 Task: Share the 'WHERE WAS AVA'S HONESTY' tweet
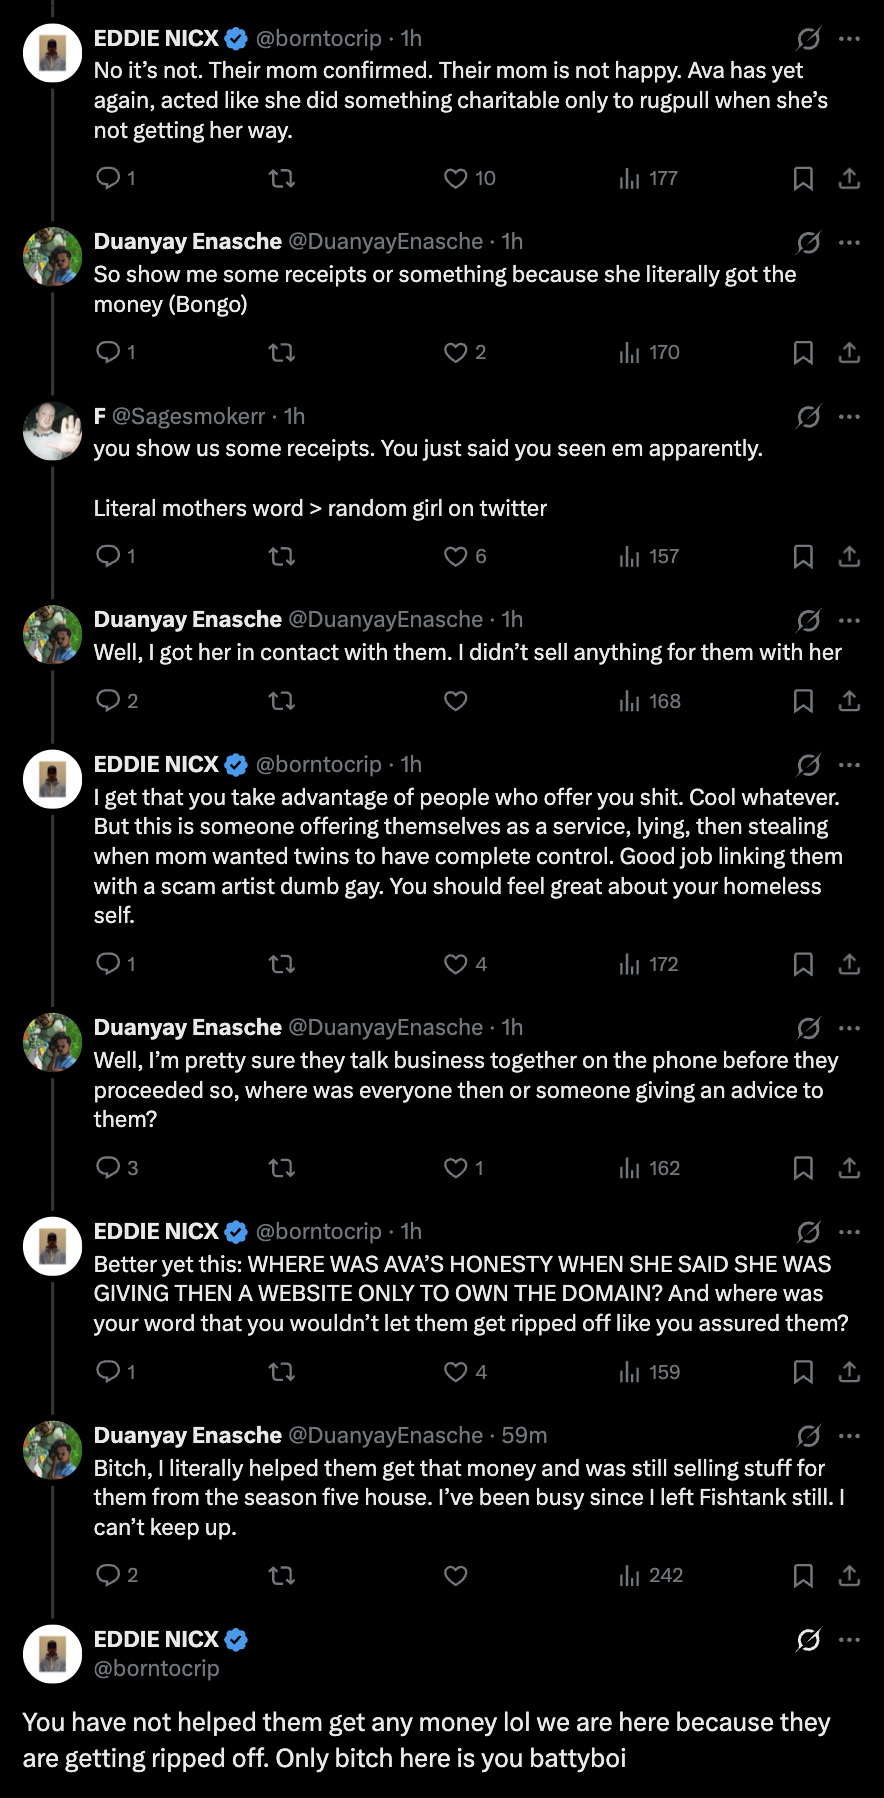tap(849, 1372)
